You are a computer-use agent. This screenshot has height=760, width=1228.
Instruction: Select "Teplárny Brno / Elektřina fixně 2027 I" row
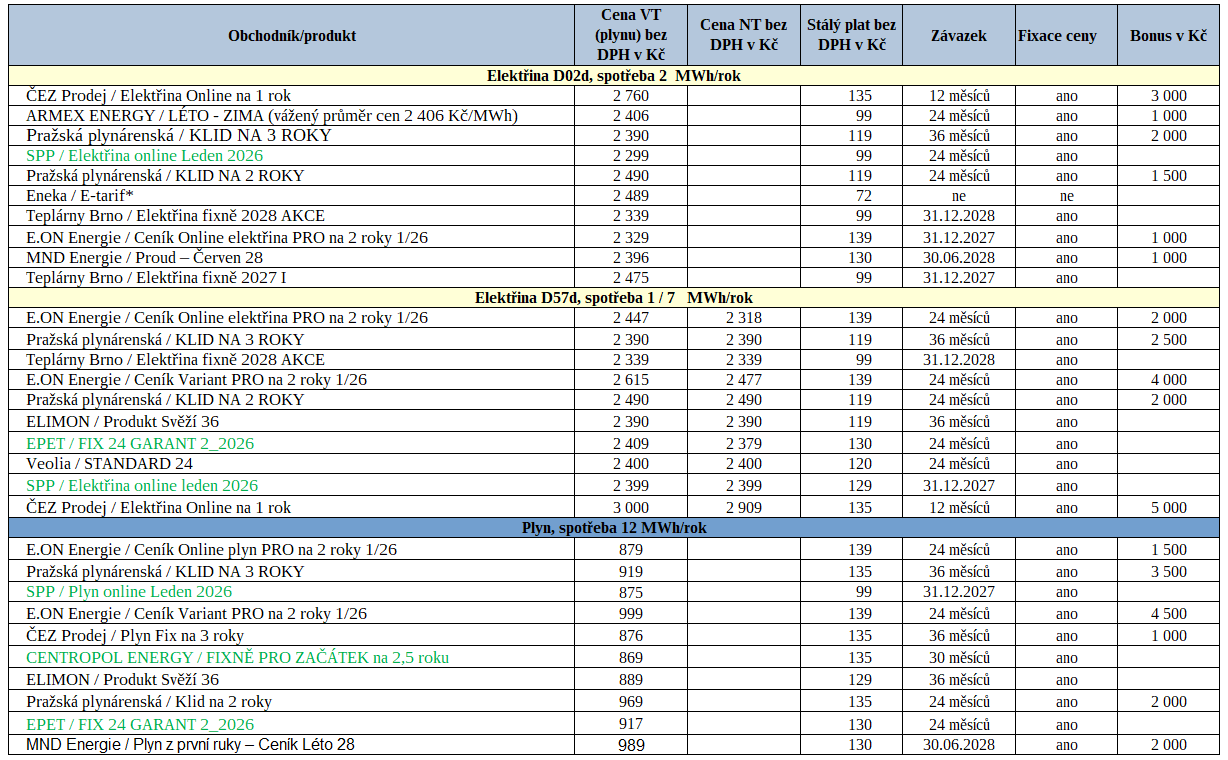(x=156, y=277)
